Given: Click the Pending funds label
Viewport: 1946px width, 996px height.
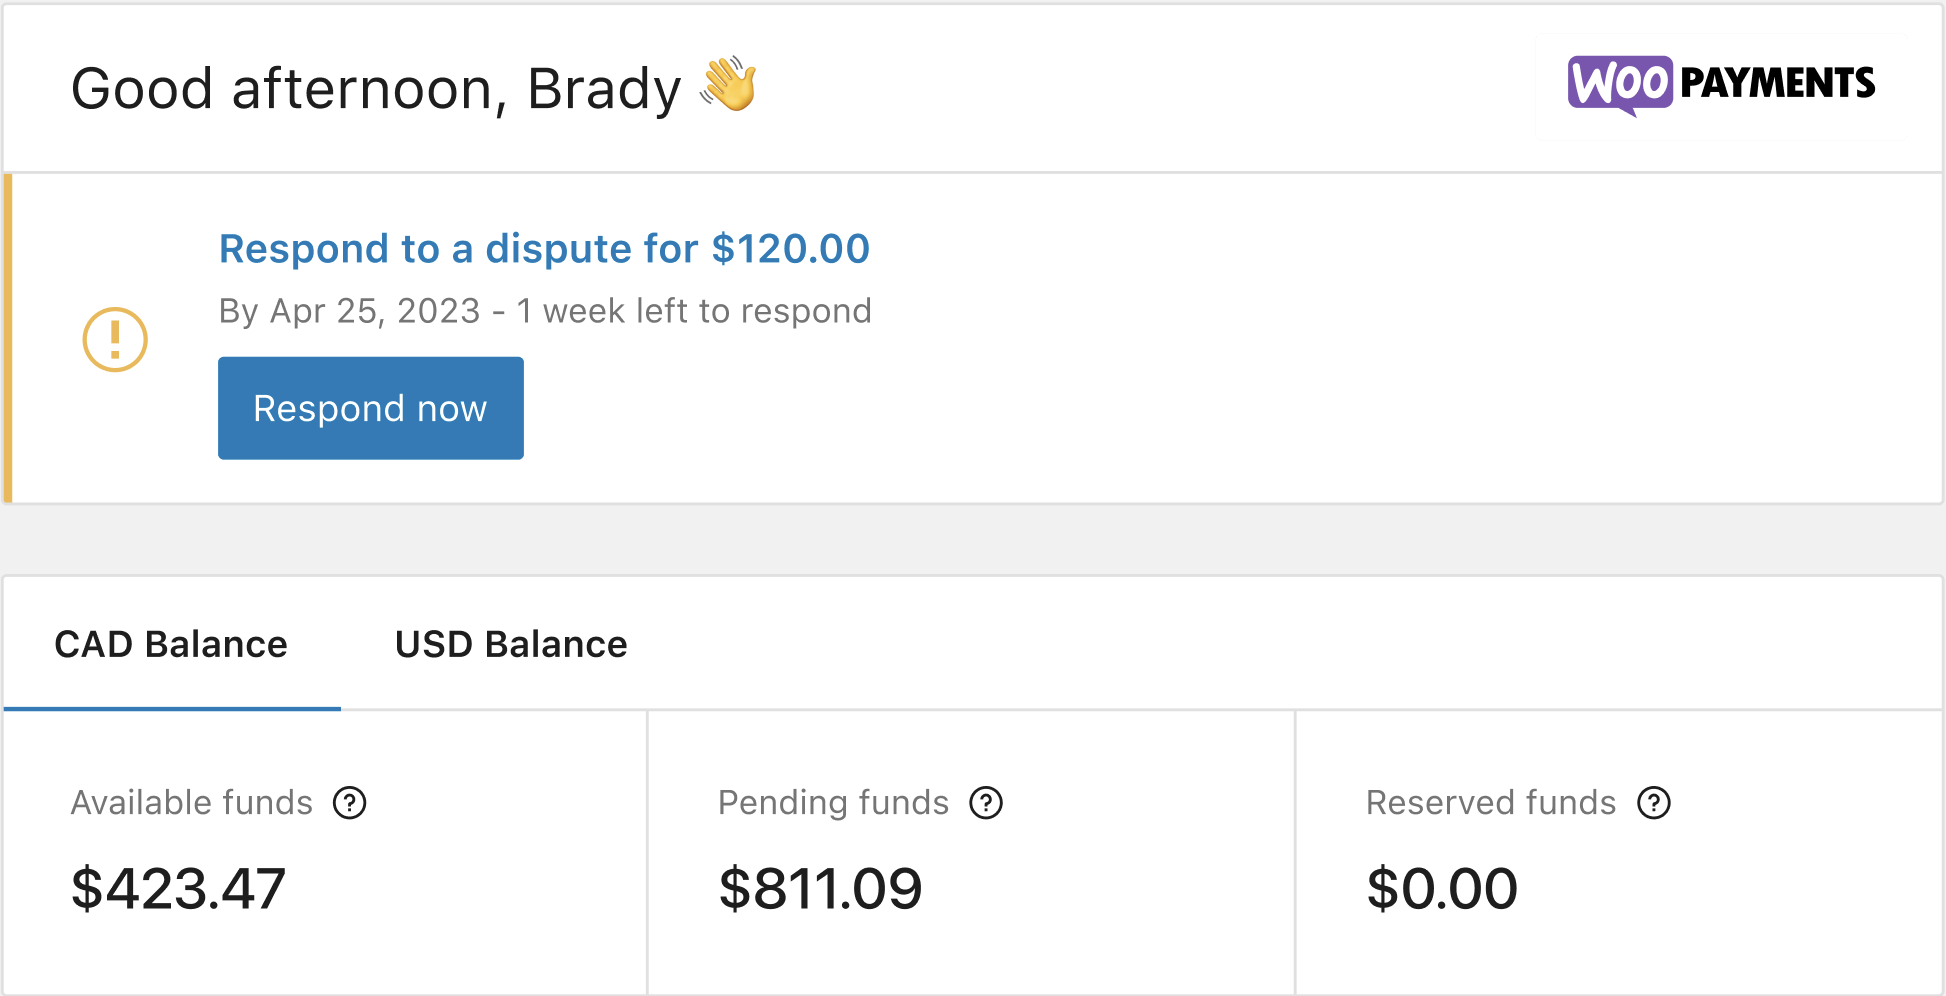Looking at the screenshot, I should click(833, 802).
